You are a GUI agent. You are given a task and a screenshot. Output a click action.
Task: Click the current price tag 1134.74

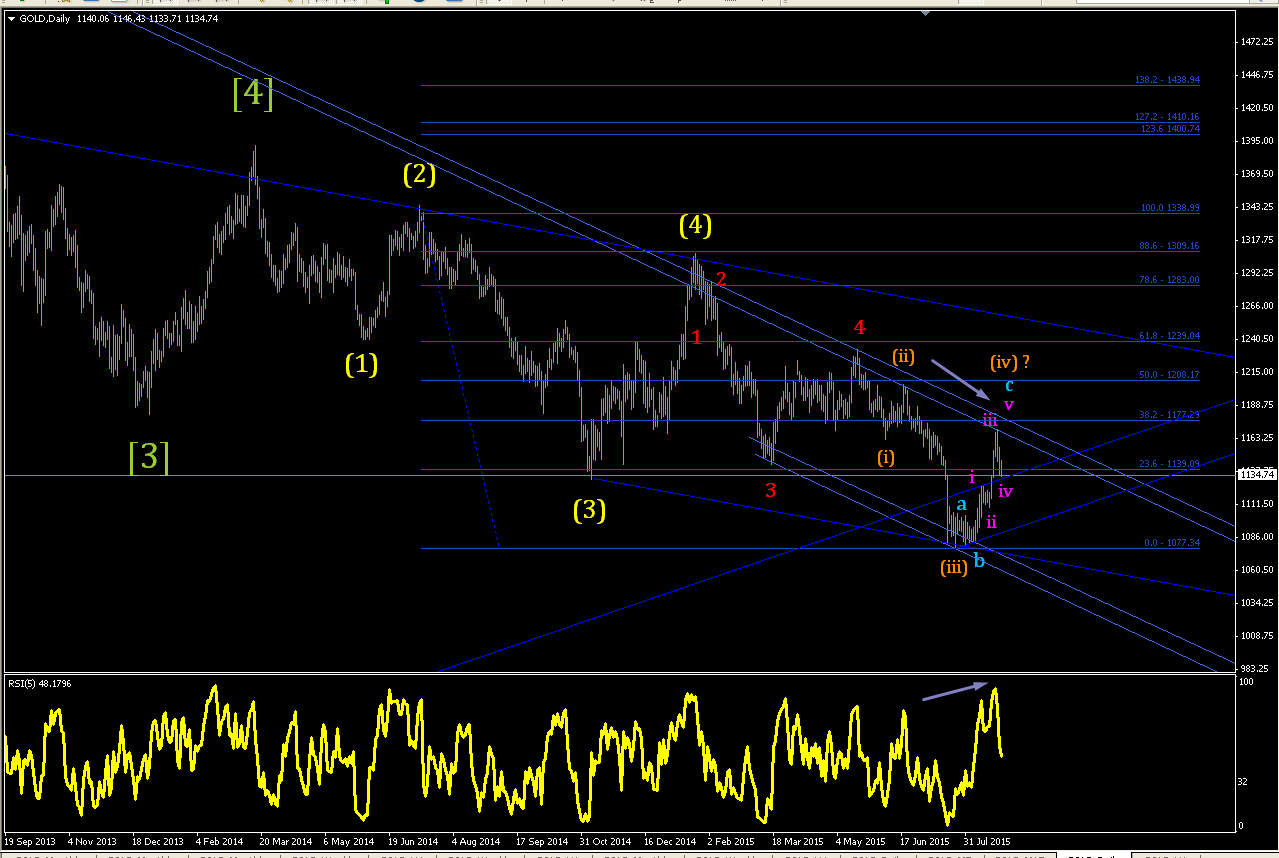(1257, 475)
